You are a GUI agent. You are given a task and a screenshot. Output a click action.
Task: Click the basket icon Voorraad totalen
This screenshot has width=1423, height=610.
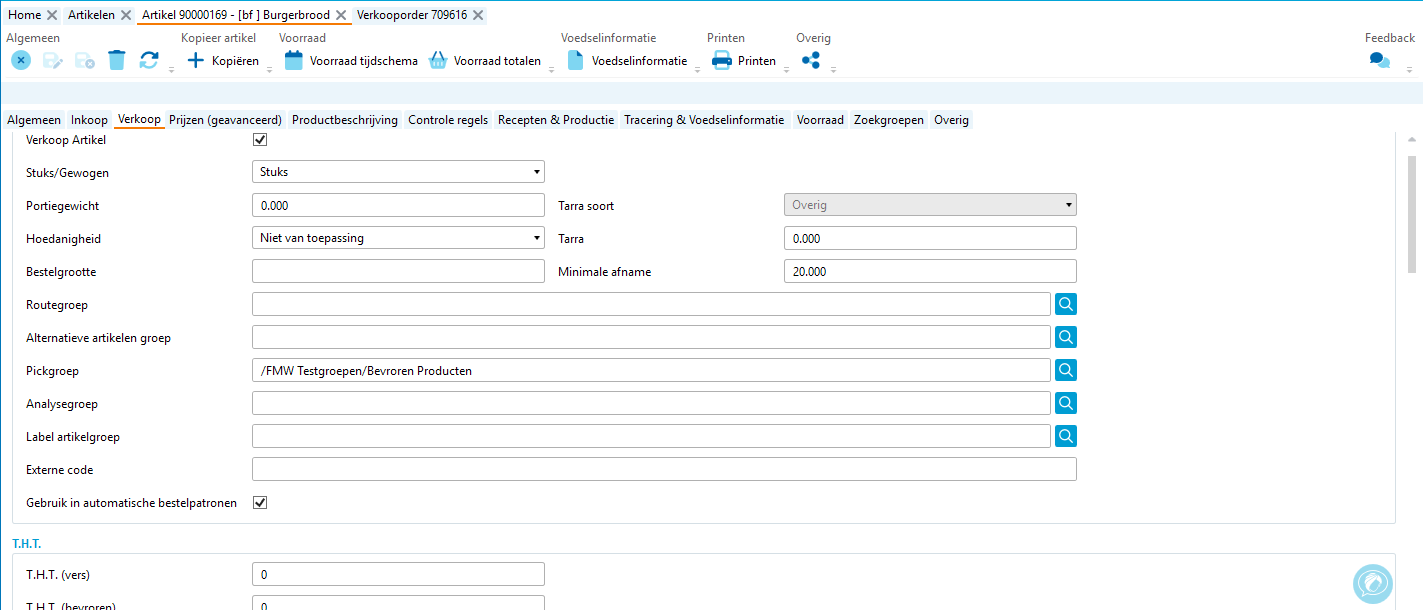pyautogui.click(x=438, y=61)
